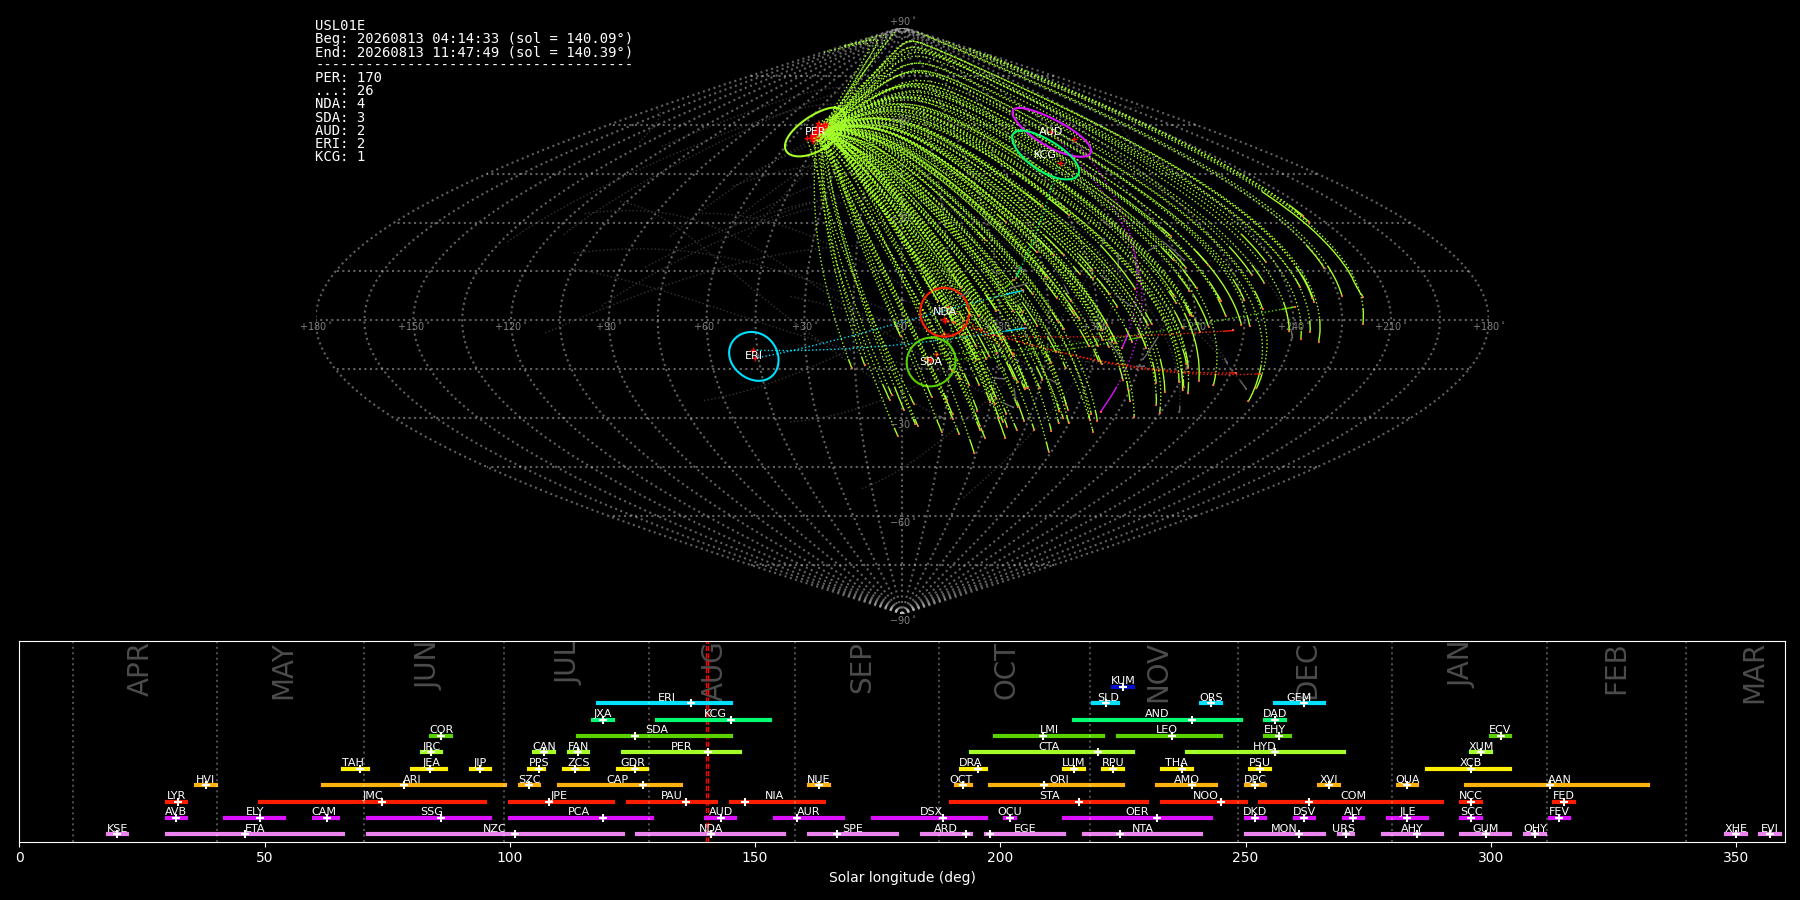Click the purple AUD radiant ellipse

click(1051, 132)
